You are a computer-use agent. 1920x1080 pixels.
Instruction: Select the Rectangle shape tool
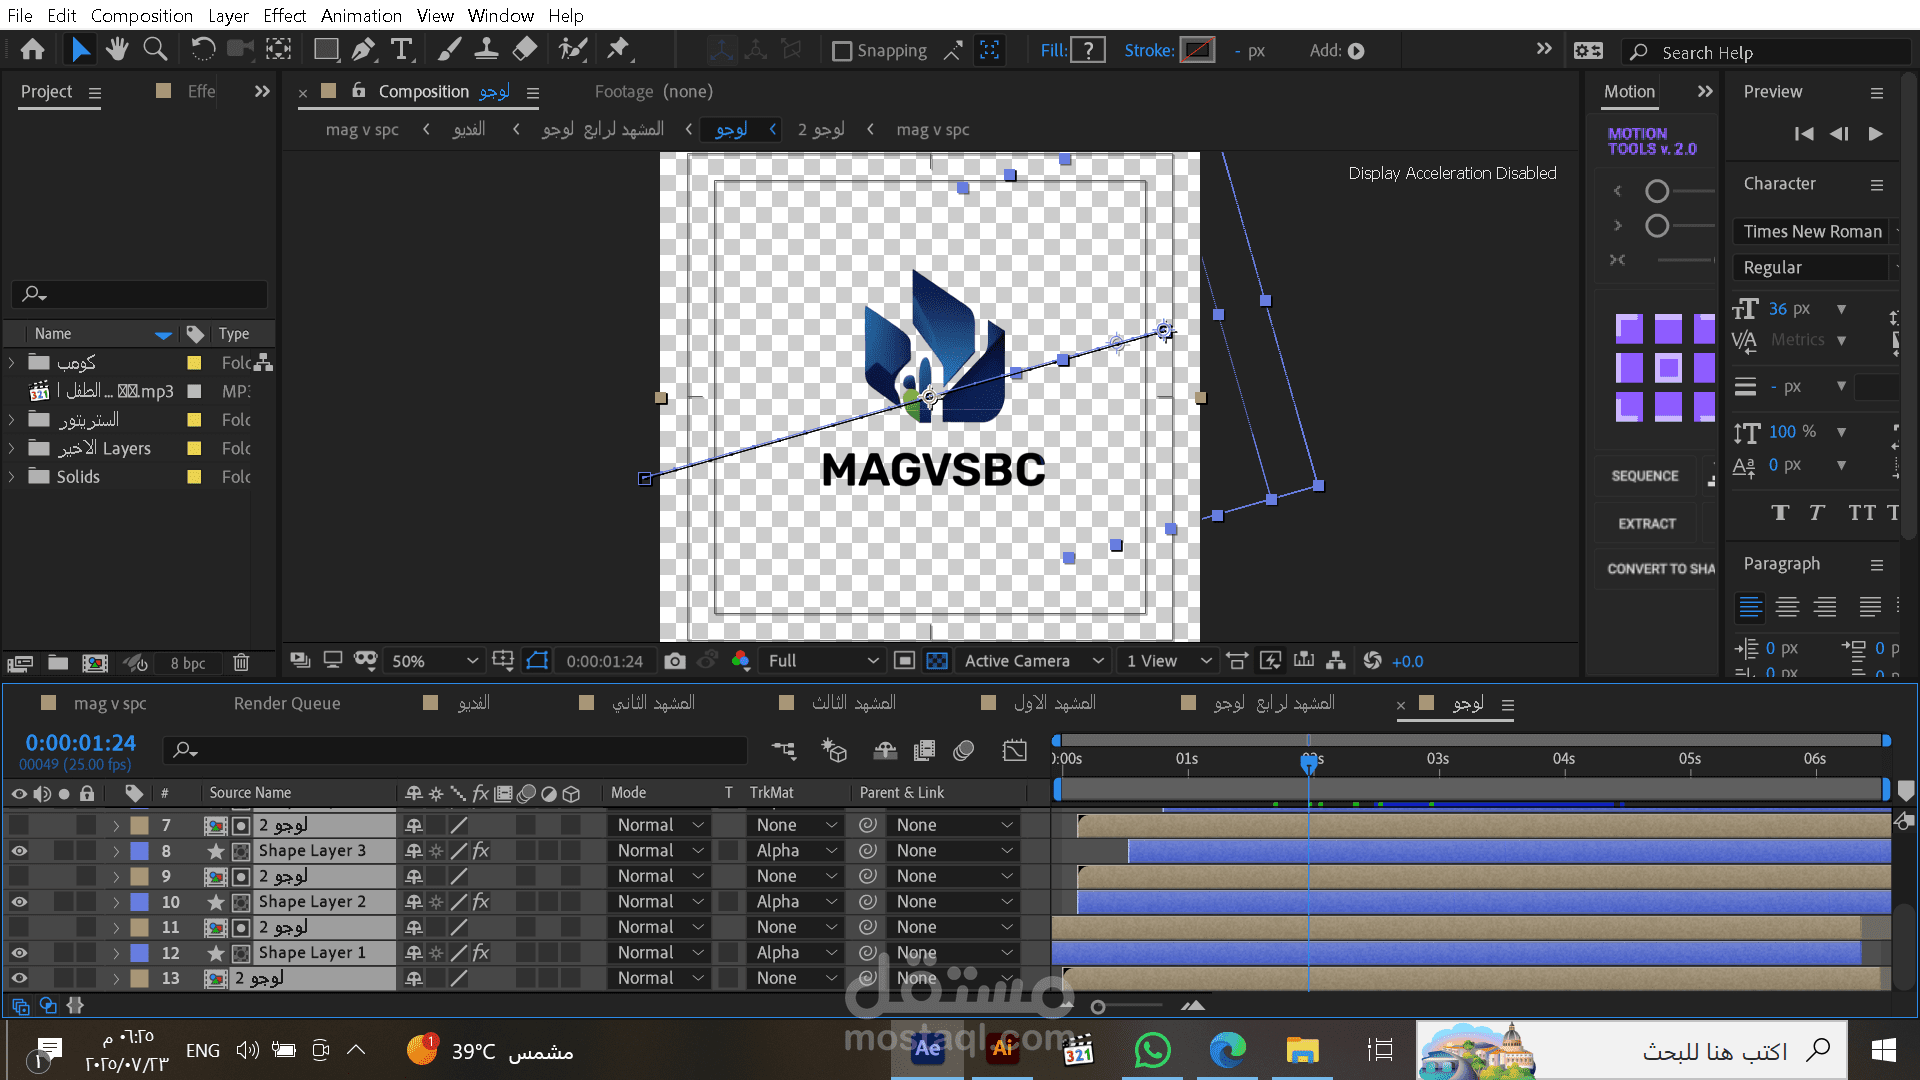point(326,49)
